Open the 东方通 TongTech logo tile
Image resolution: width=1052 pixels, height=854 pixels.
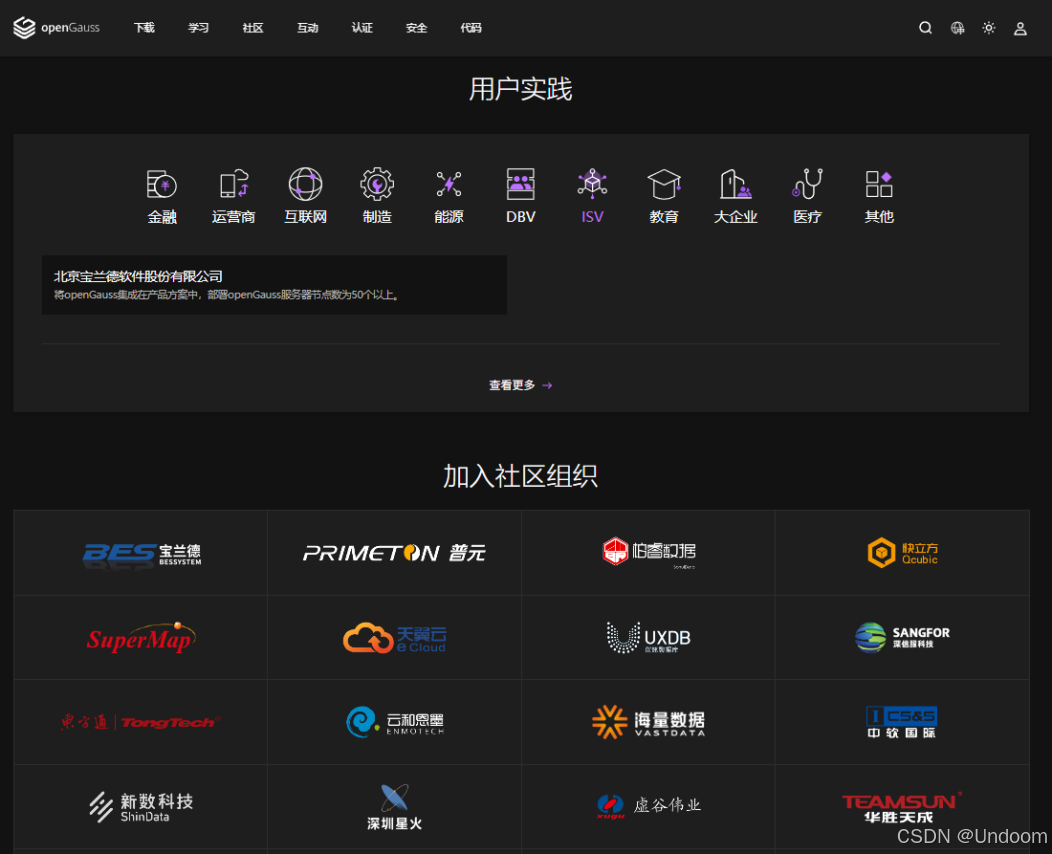140,722
